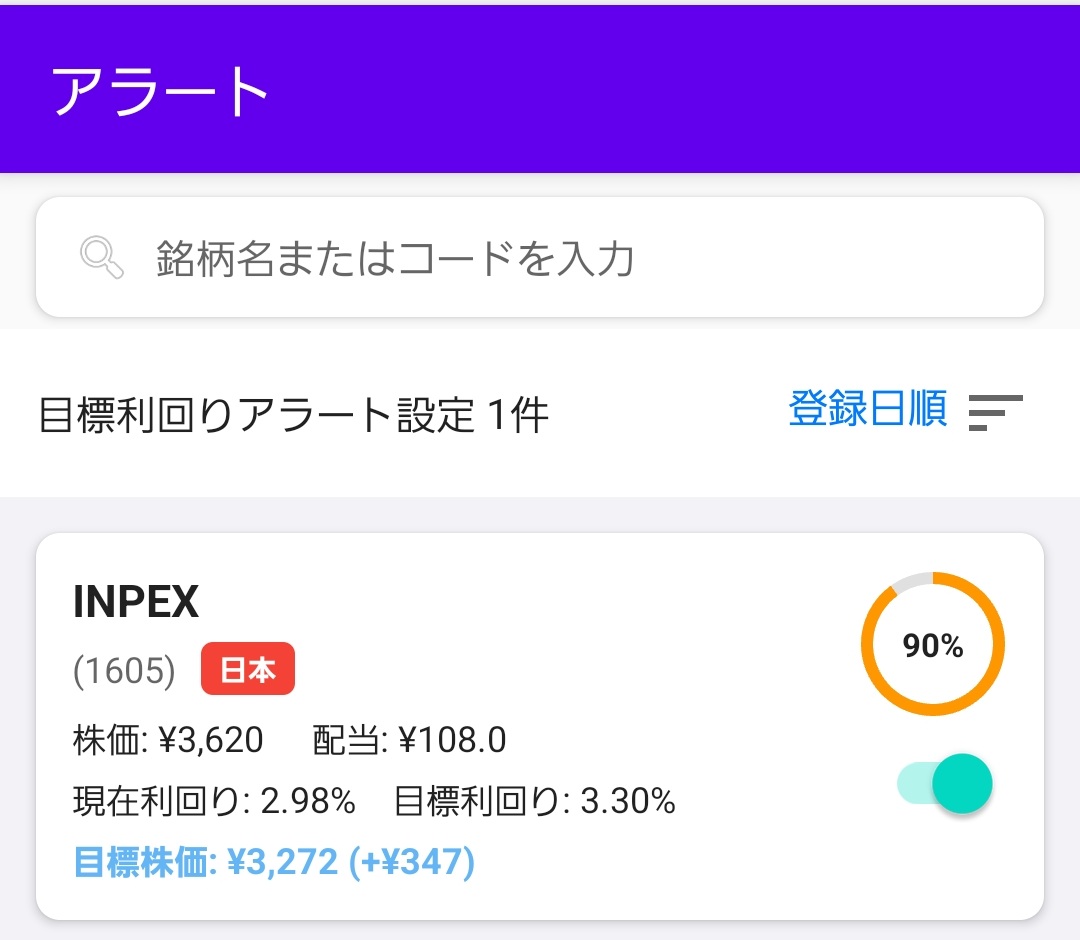
Task: Click the (+¥347) price difference
Action: pyautogui.click(x=411, y=862)
